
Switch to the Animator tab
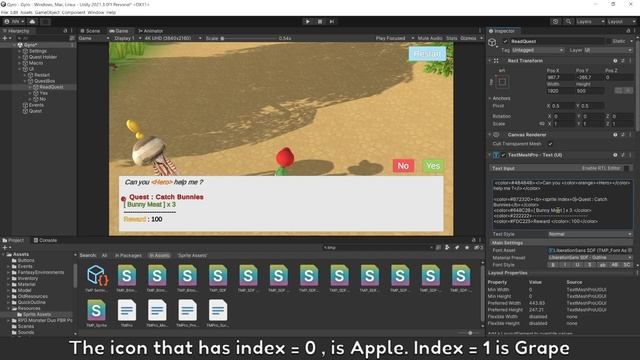pyautogui.click(x=151, y=31)
